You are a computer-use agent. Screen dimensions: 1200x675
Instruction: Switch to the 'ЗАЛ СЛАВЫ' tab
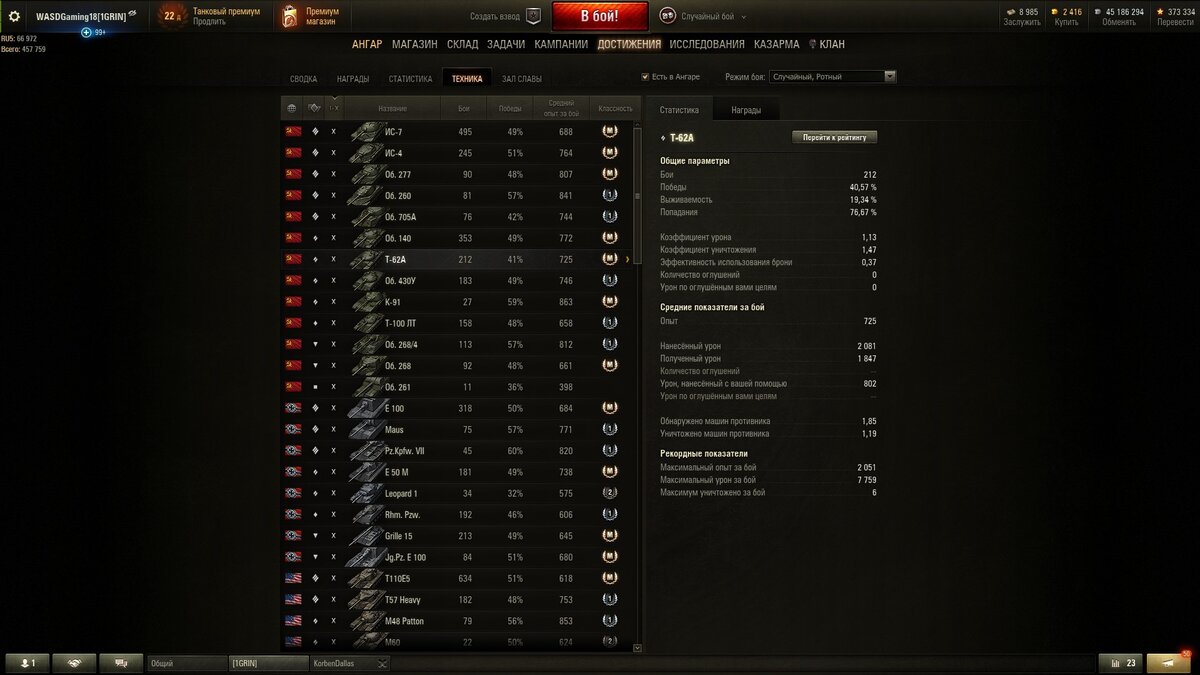point(522,78)
